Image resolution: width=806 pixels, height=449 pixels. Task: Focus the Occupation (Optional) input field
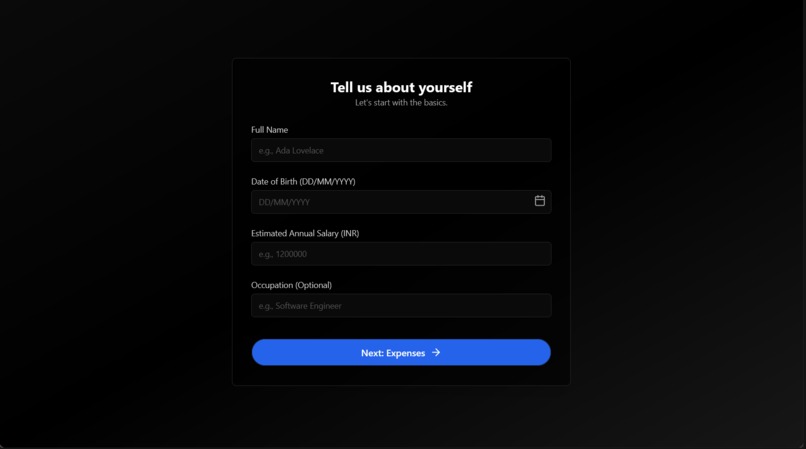pyautogui.click(x=401, y=306)
